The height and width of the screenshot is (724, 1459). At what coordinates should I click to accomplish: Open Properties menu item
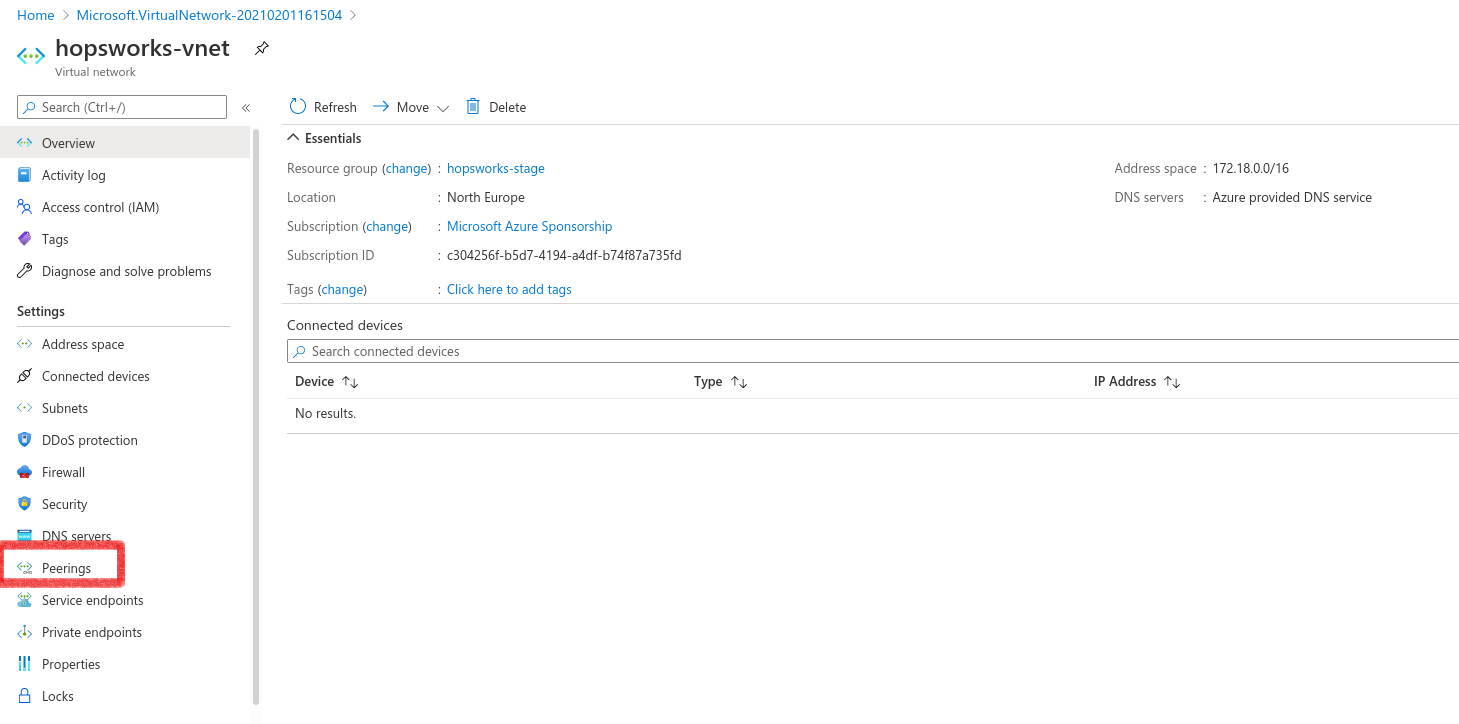[x=125, y=664]
